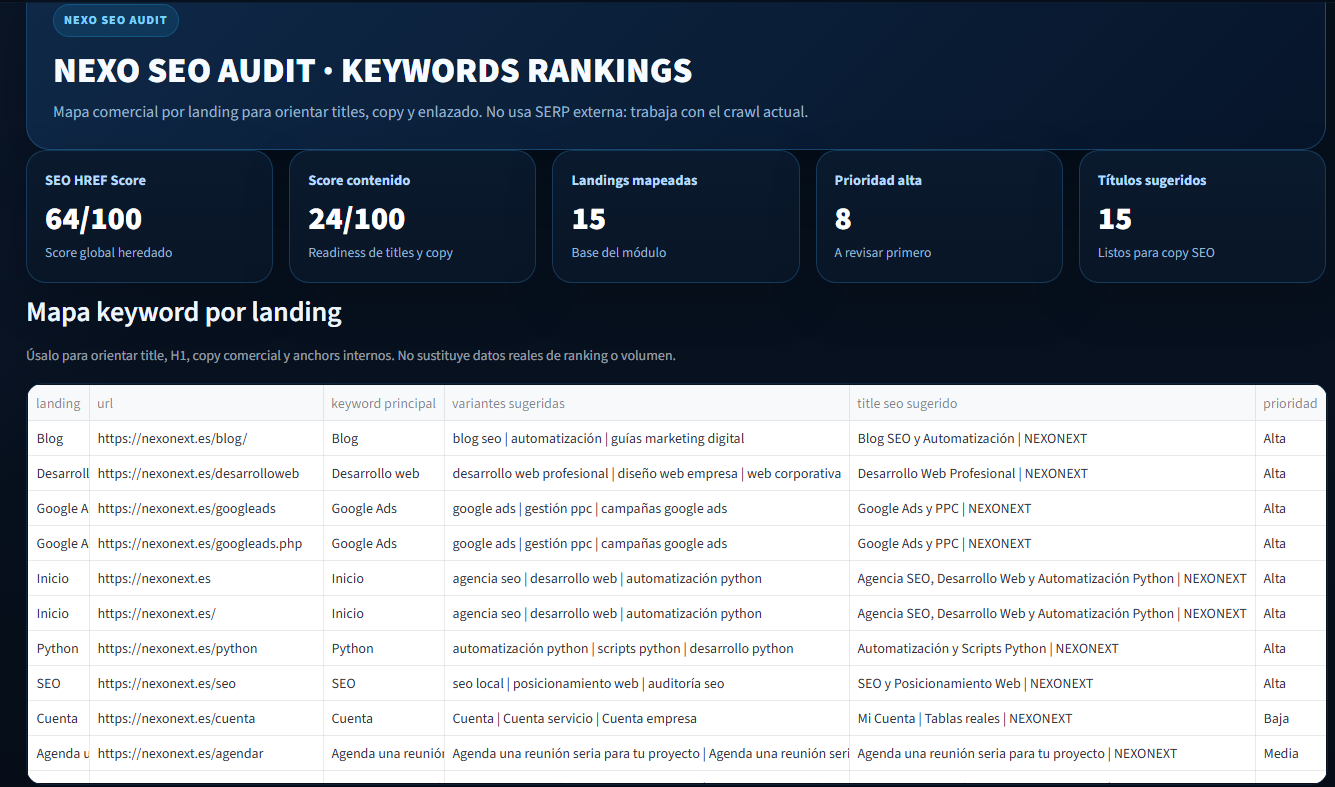Click the Títulos sugeridos card
The image size is (1335, 787).
1202,216
